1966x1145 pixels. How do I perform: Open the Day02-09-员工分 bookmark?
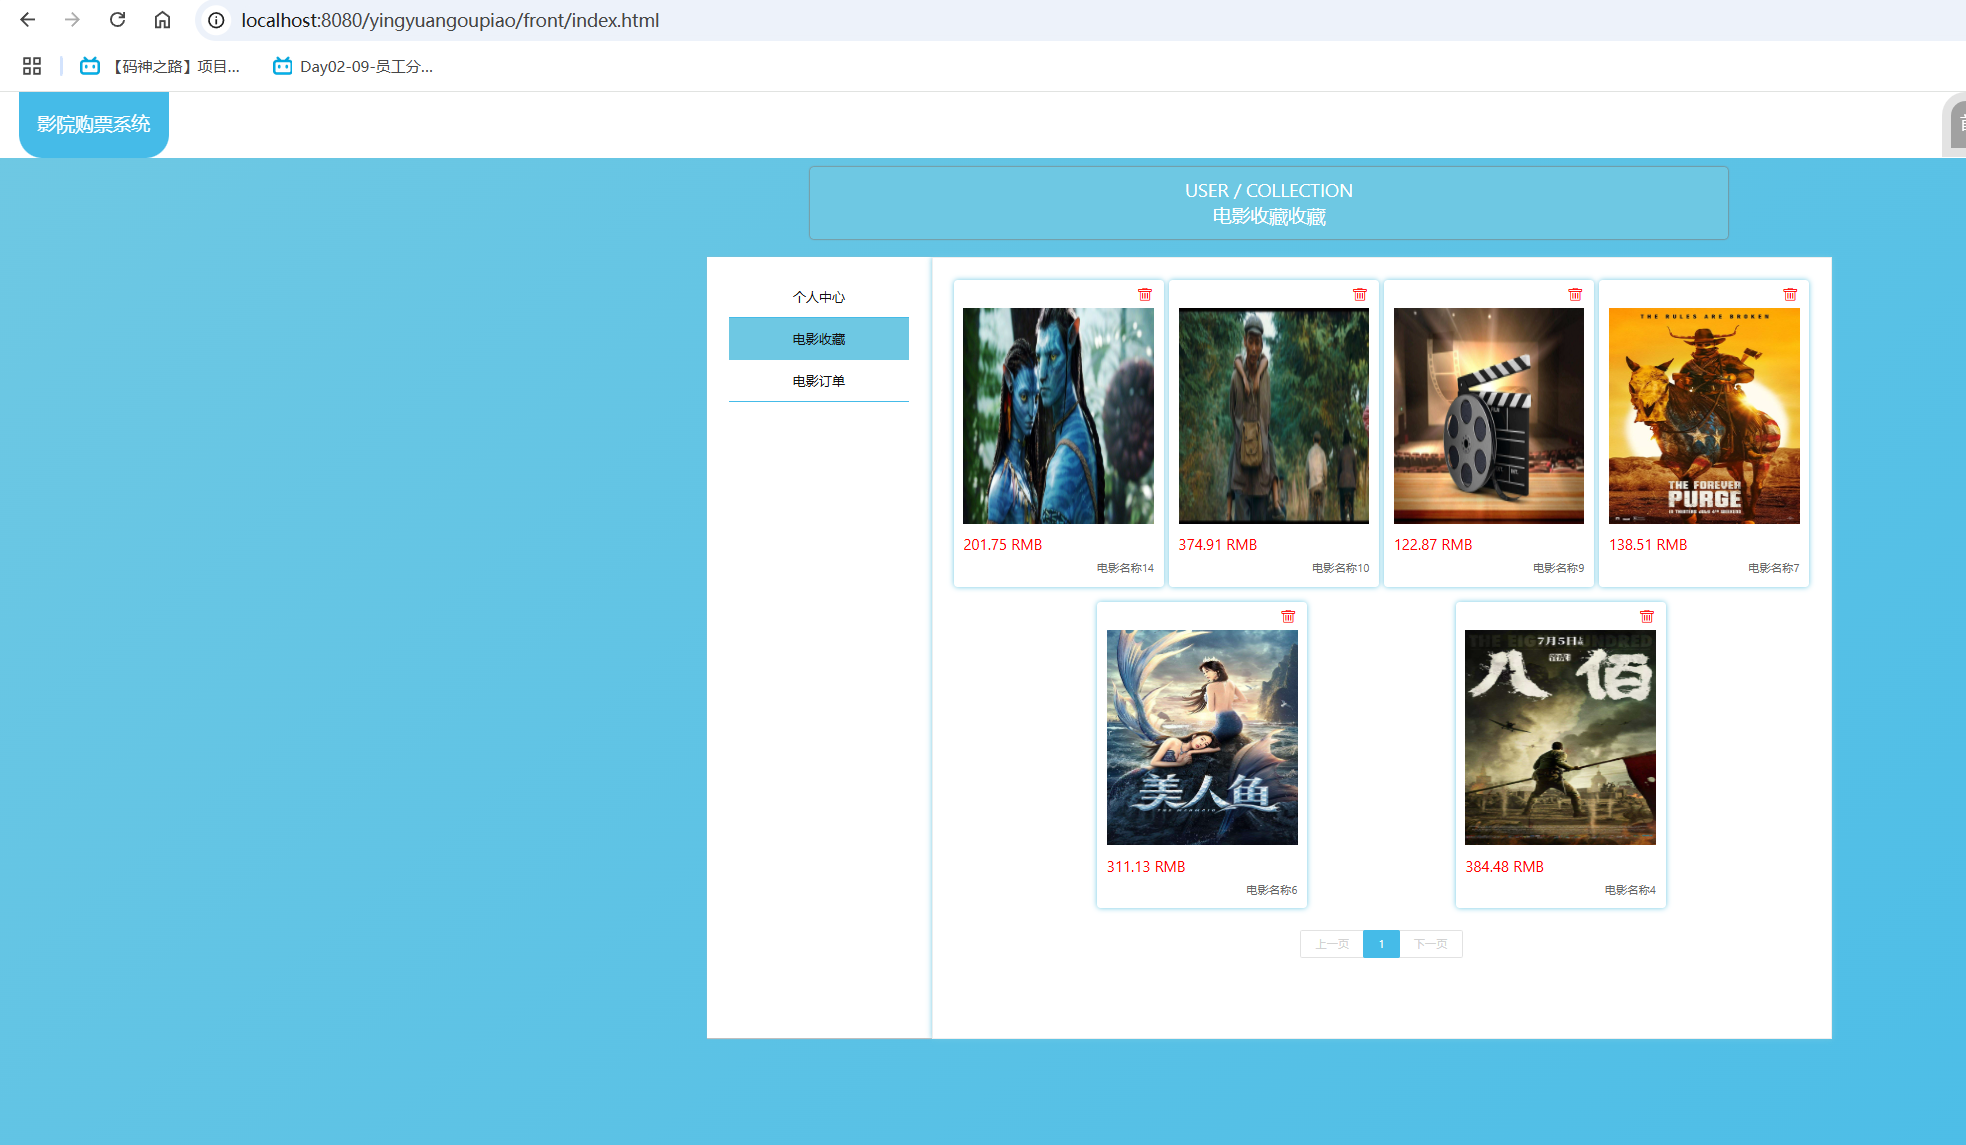click(x=353, y=66)
